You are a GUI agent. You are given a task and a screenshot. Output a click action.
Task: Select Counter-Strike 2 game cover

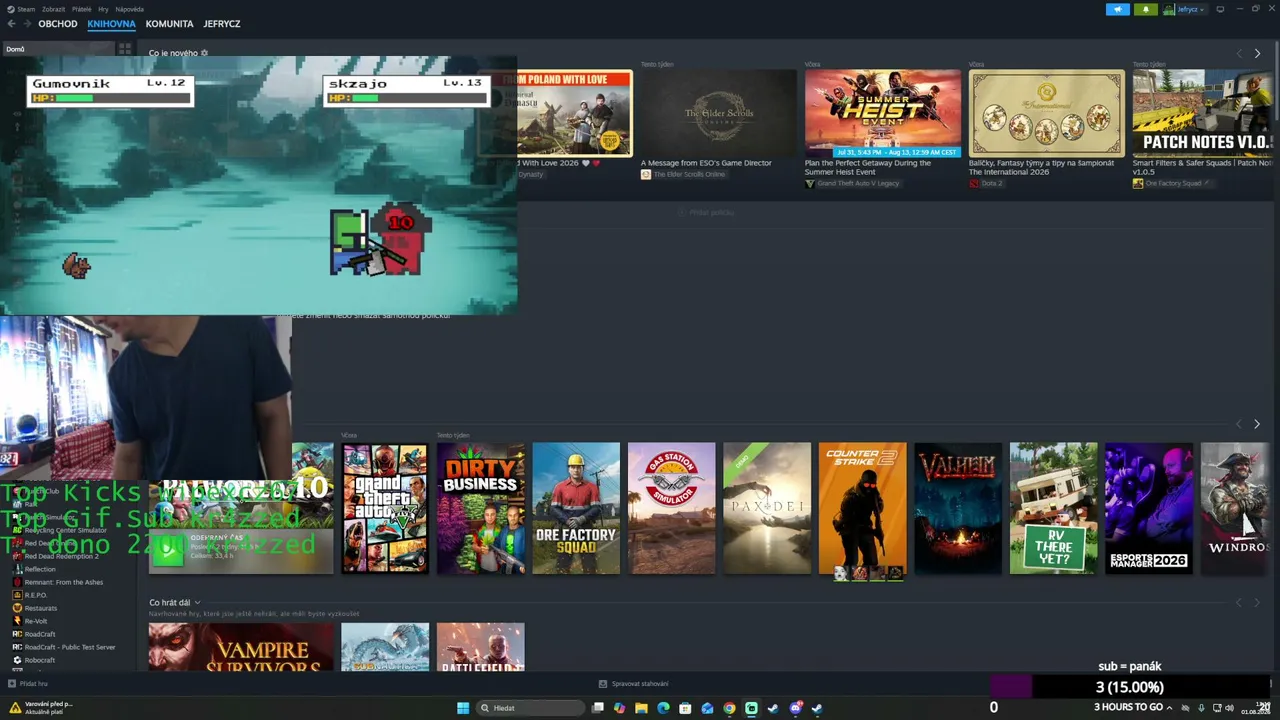pos(863,508)
